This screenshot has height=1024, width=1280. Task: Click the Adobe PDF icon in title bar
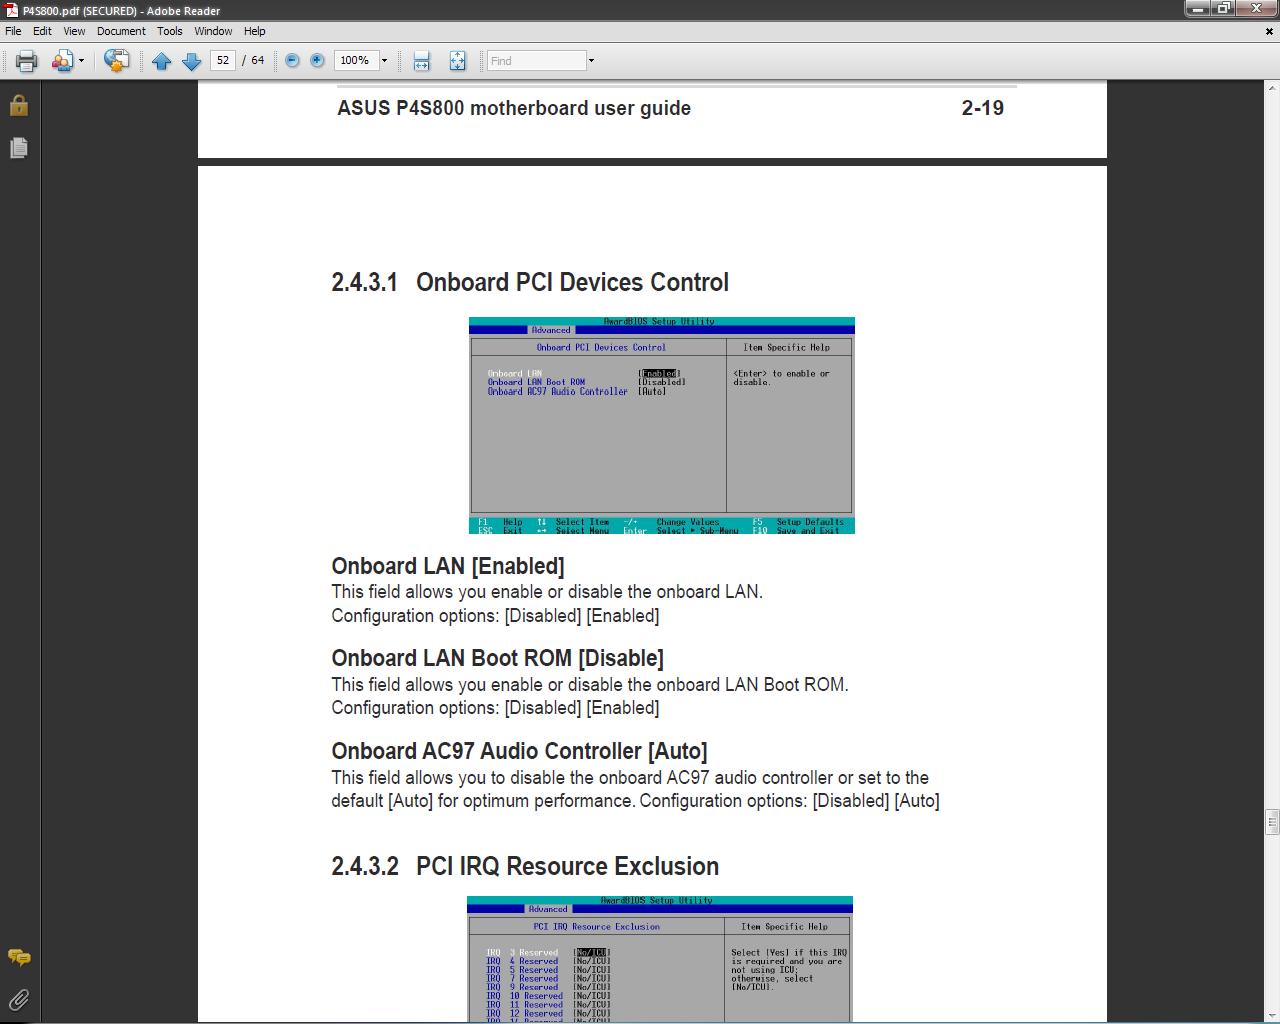[x=11, y=10]
